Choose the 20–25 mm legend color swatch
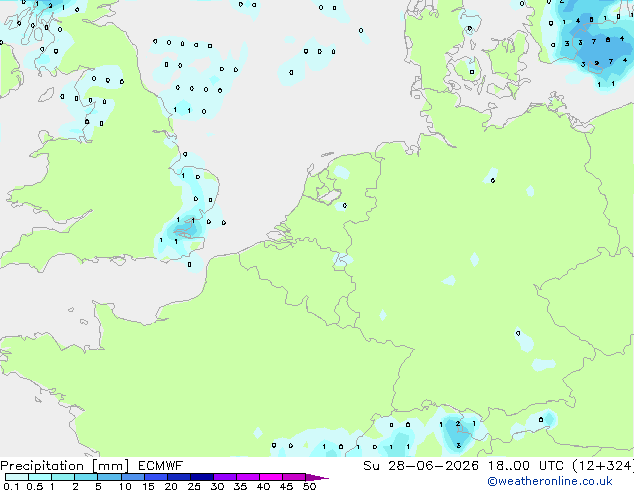Viewport: 634px width, 490px height. (x=178, y=477)
